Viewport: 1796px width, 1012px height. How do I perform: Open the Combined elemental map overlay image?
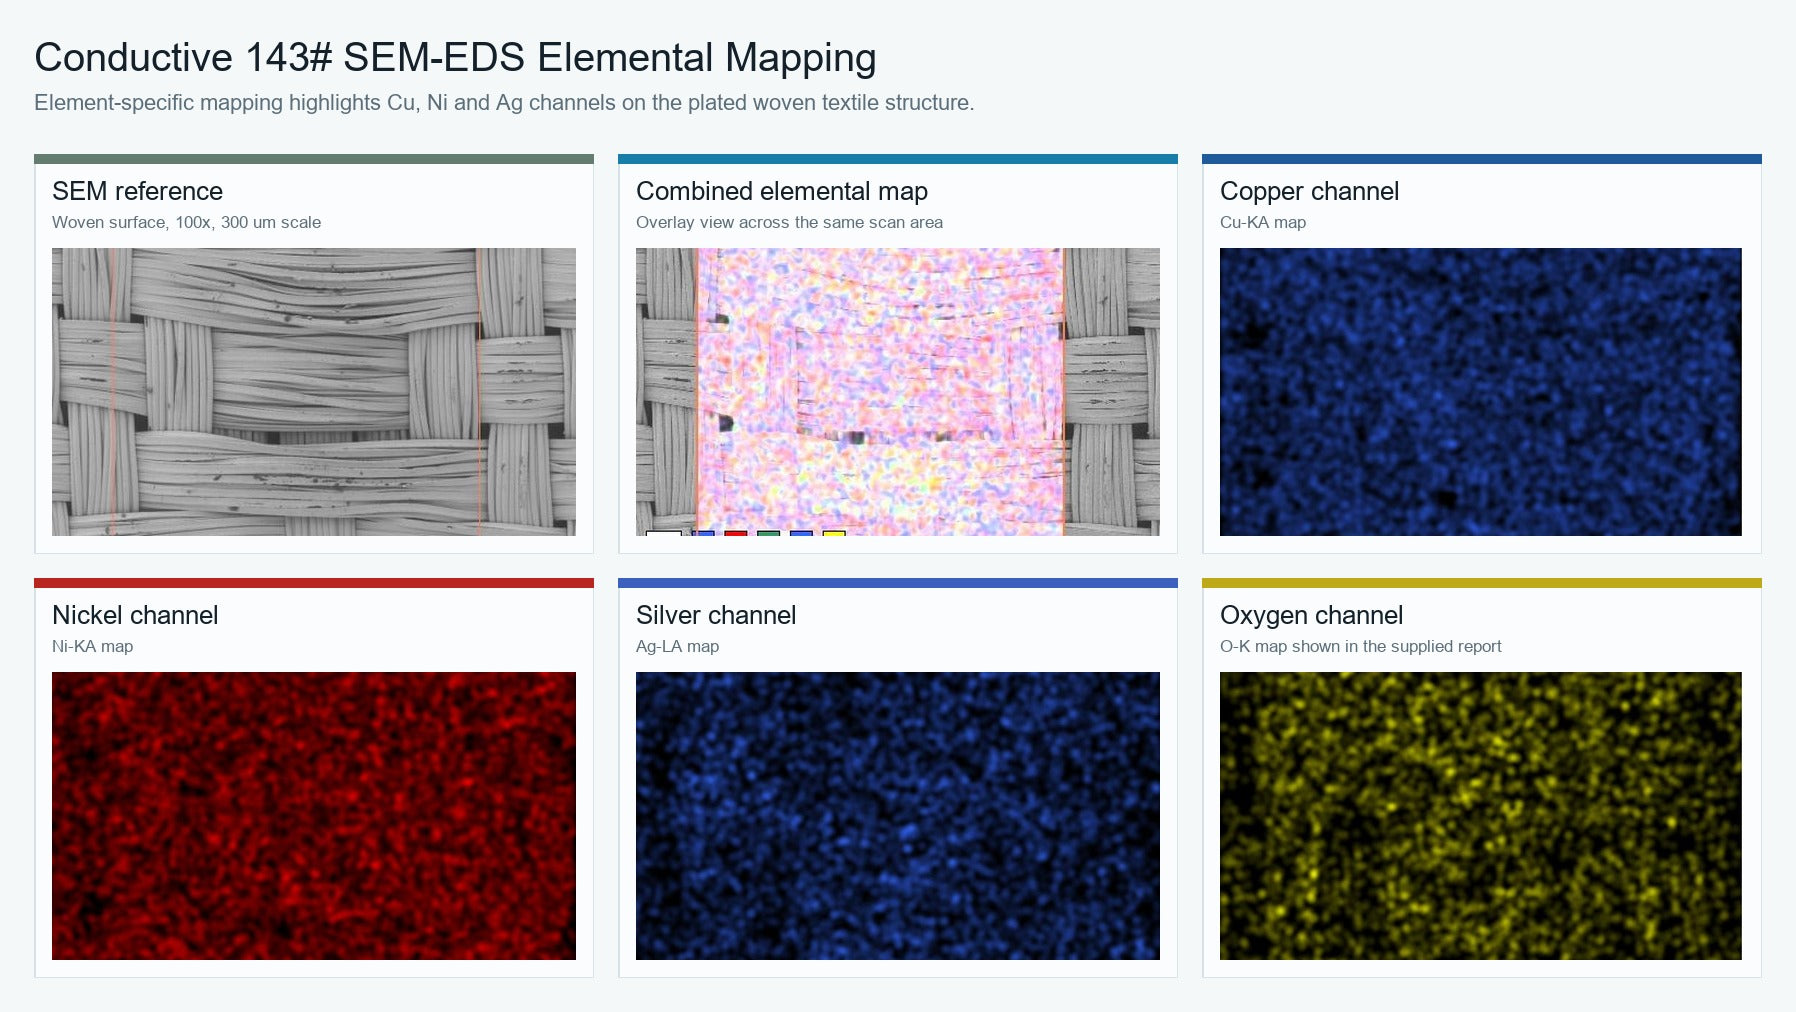[x=898, y=392]
